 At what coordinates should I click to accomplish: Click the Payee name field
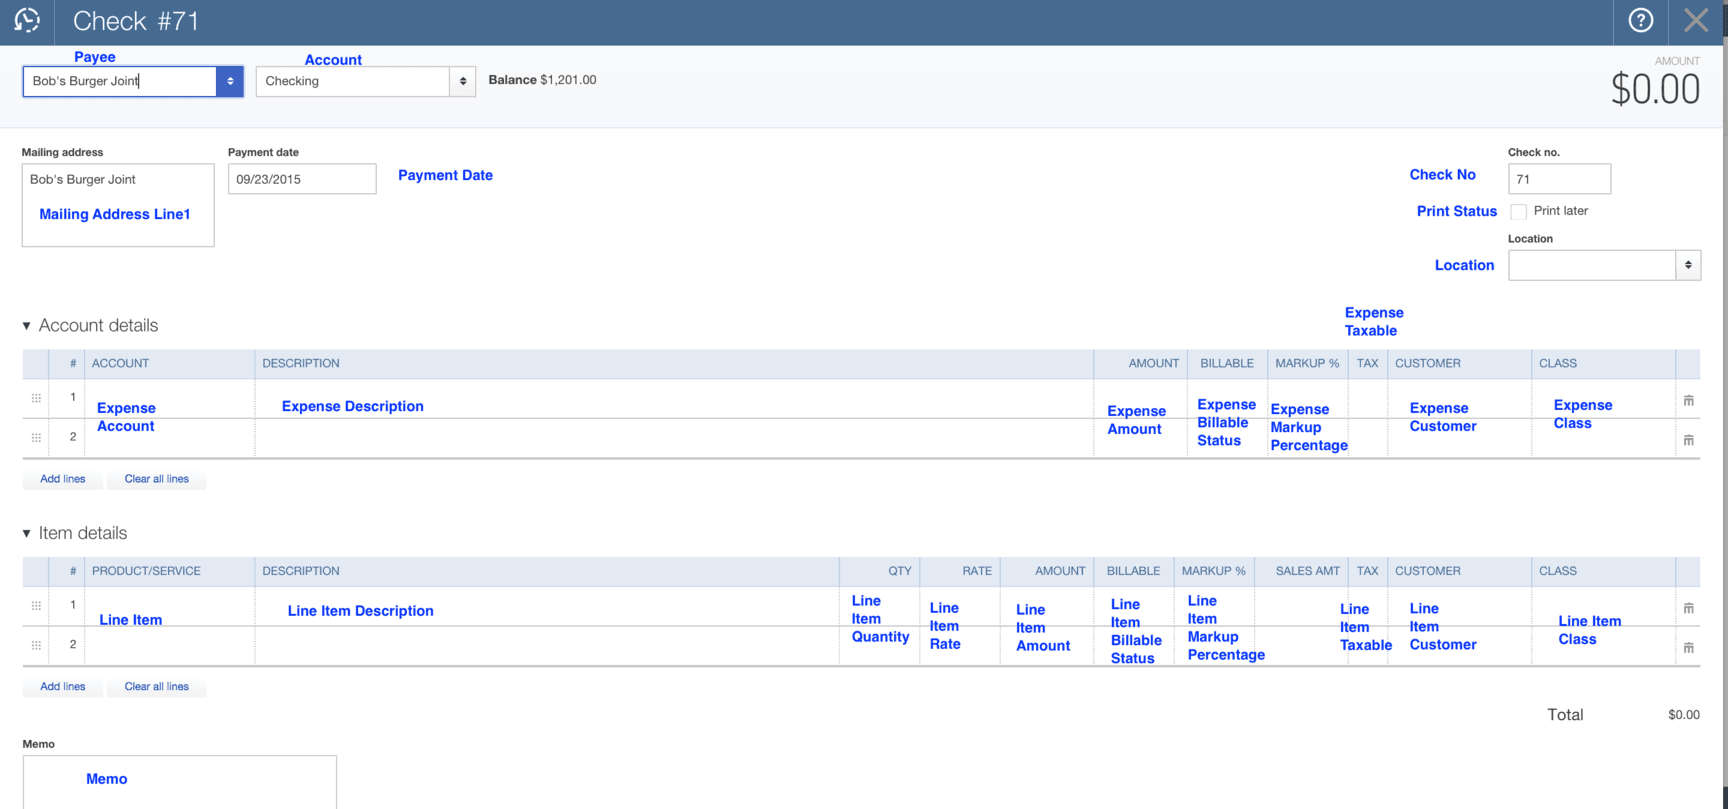(x=120, y=81)
